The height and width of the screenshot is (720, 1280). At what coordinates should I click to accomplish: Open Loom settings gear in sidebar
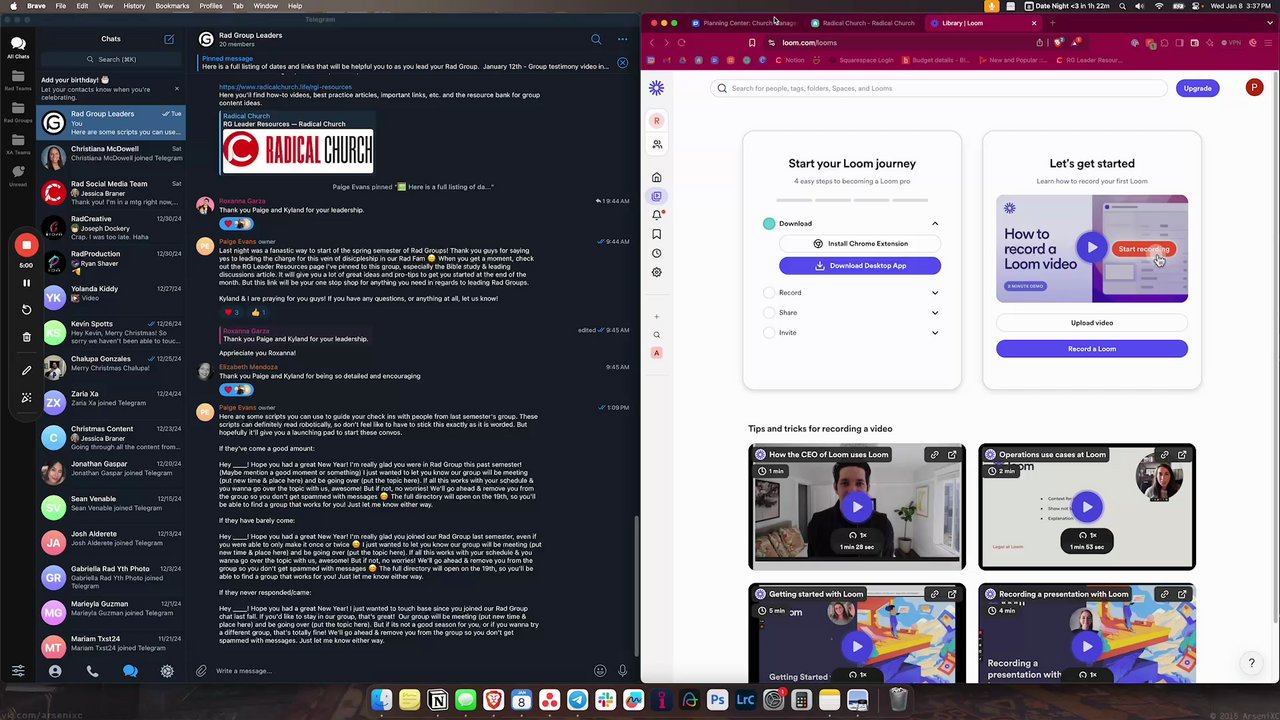[x=656, y=272]
